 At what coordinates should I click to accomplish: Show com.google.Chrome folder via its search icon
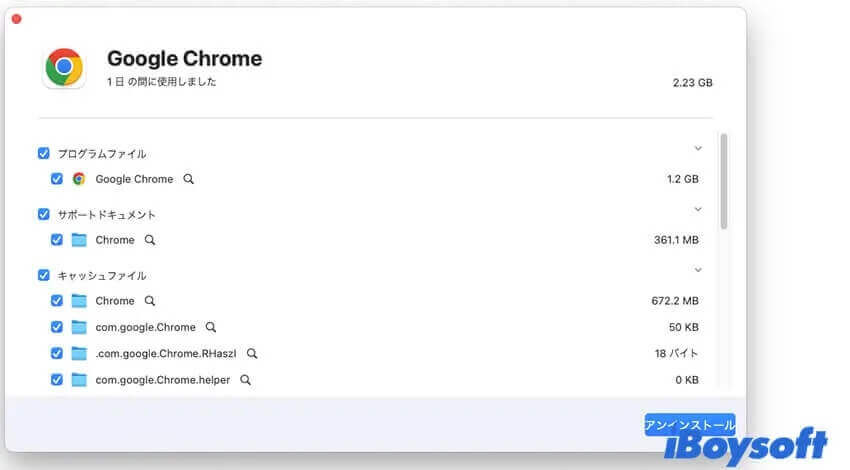[211, 327]
